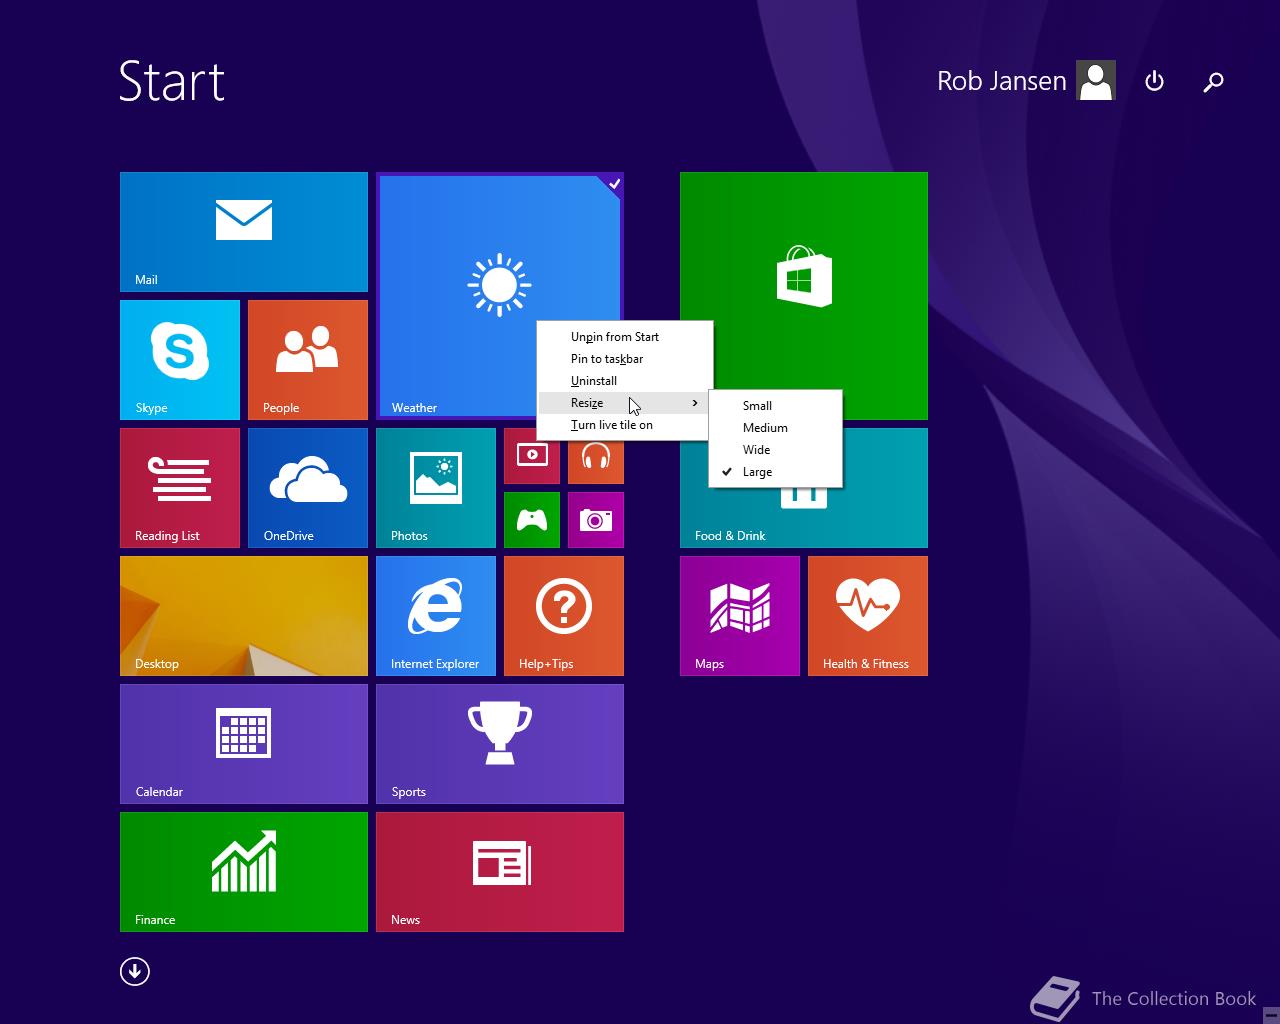Open the Finance tile

pyautogui.click(x=244, y=872)
